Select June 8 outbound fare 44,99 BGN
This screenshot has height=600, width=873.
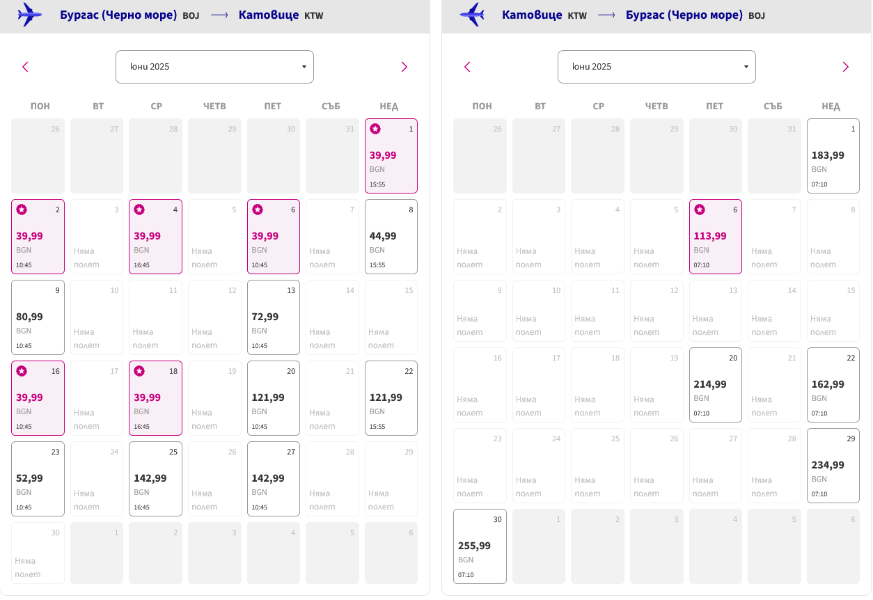click(x=391, y=237)
